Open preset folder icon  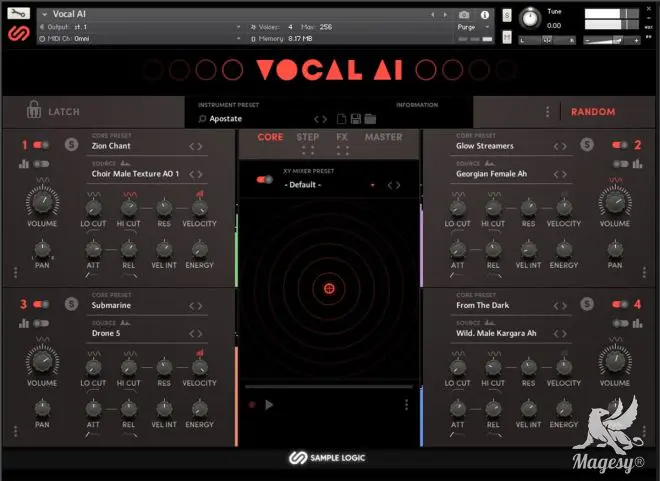coord(370,119)
